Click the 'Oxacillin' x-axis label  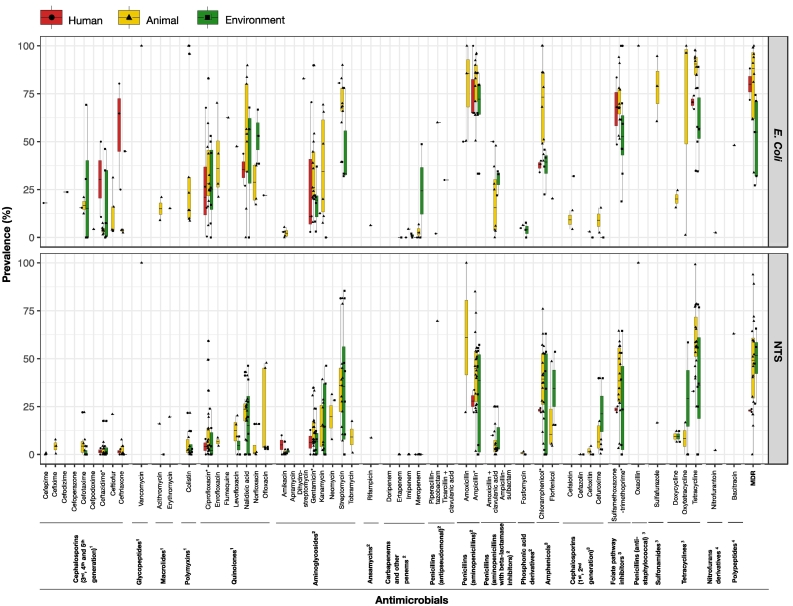(638, 484)
